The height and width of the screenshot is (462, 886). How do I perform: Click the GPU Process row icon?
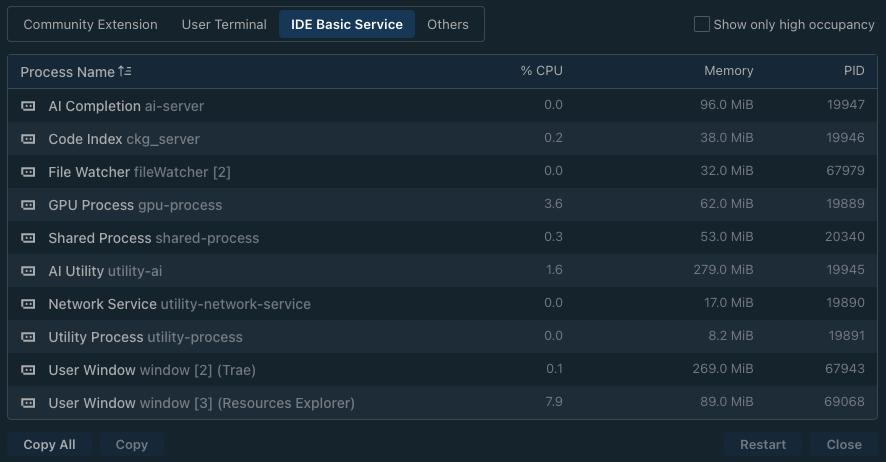click(28, 205)
